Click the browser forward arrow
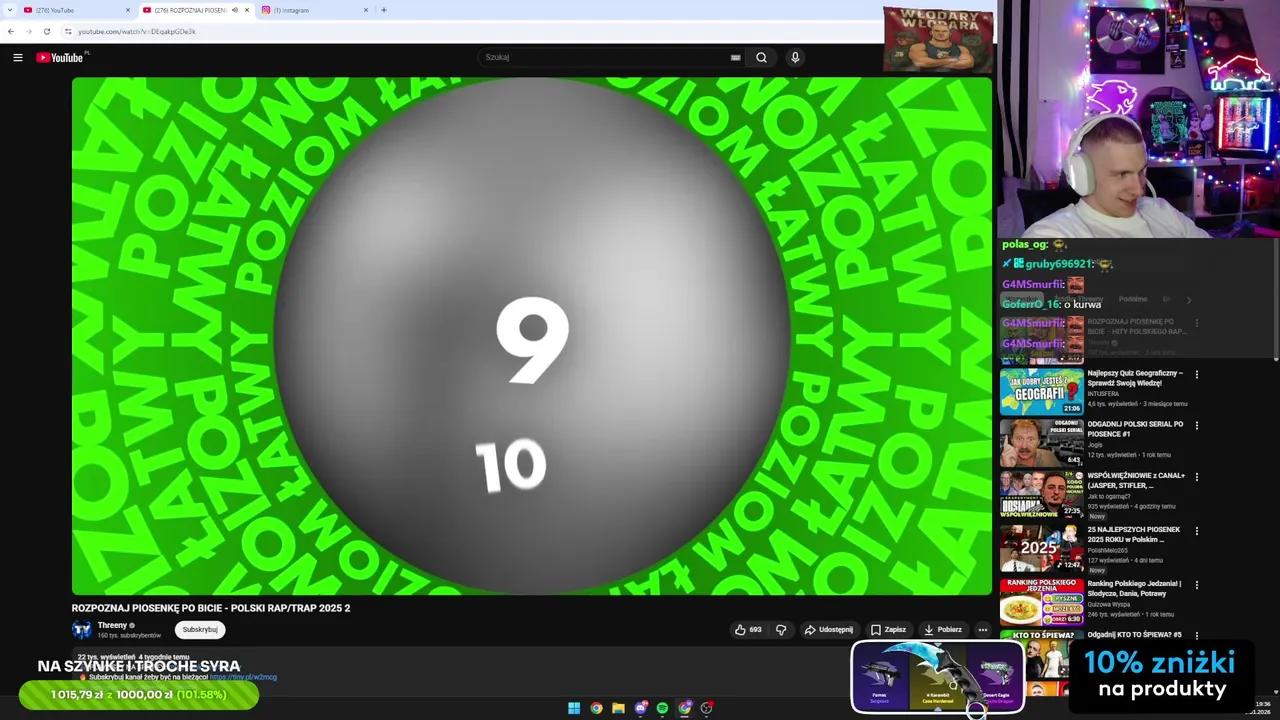The image size is (1280, 720). coord(28,31)
